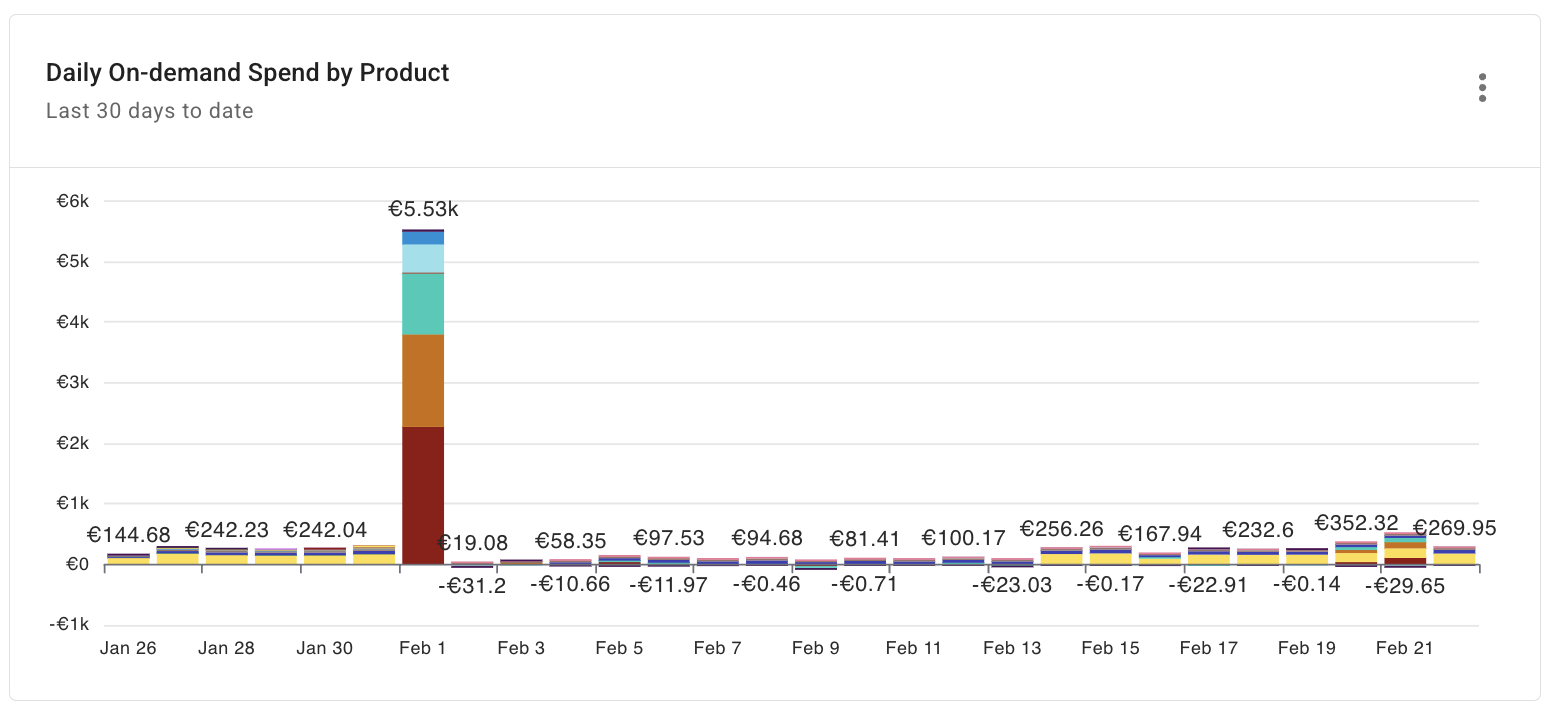
Task: Select the dark red segment of Feb 1 bar
Action: point(423,495)
